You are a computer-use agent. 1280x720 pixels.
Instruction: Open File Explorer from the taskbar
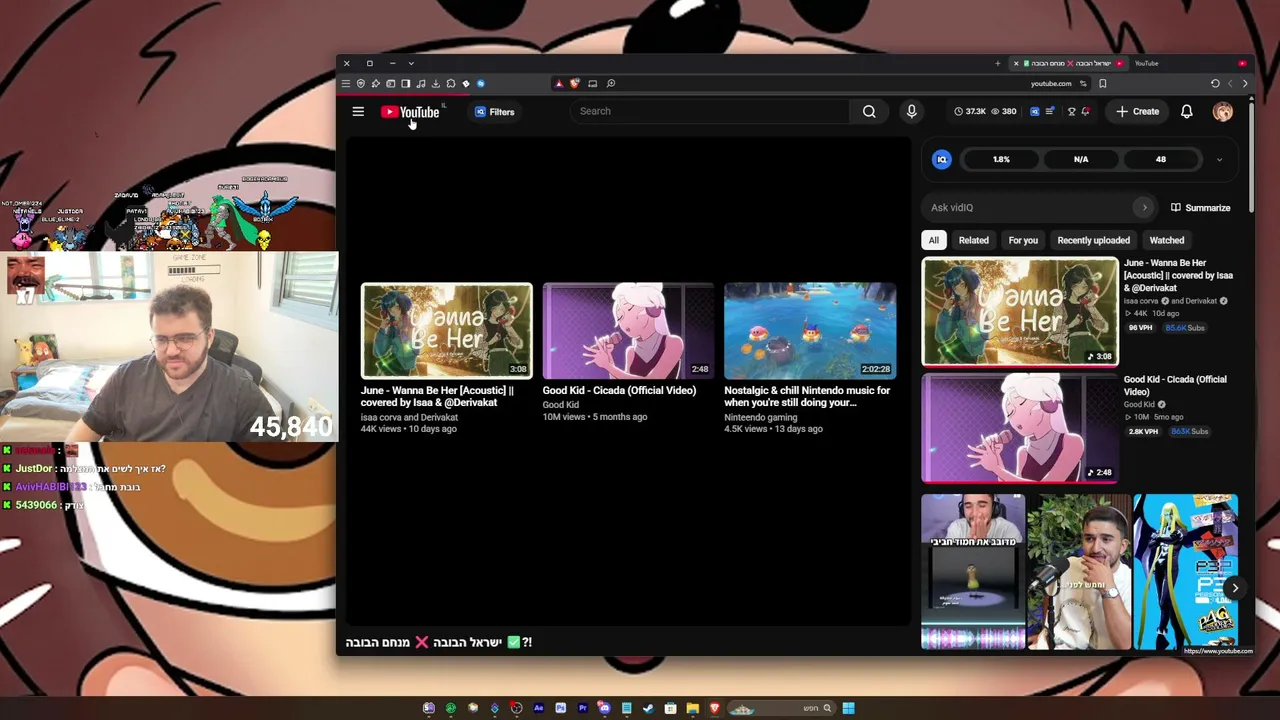pyautogui.click(x=692, y=708)
